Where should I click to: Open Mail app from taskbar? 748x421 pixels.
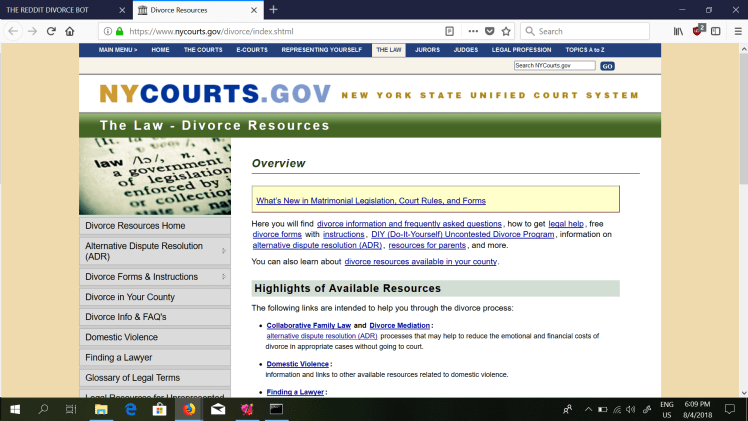pyautogui.click(x=218, y=409)
